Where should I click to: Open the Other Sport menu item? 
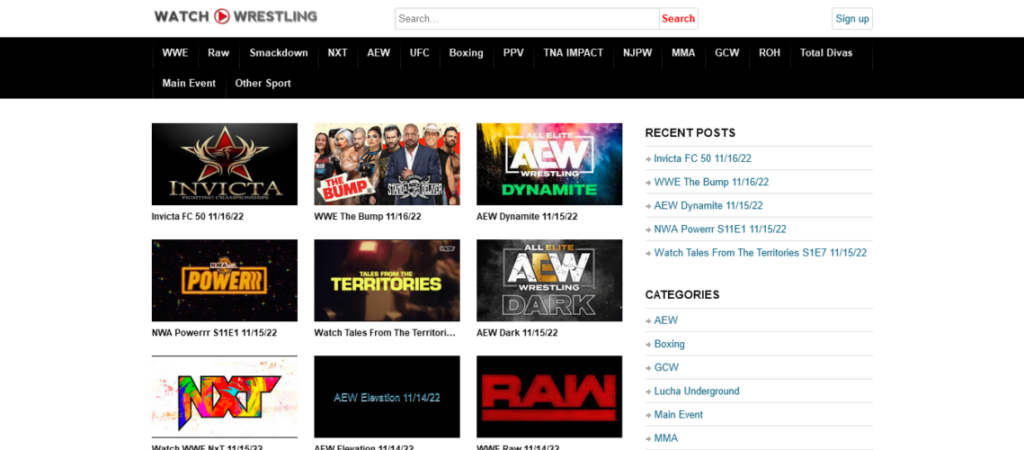263,84
